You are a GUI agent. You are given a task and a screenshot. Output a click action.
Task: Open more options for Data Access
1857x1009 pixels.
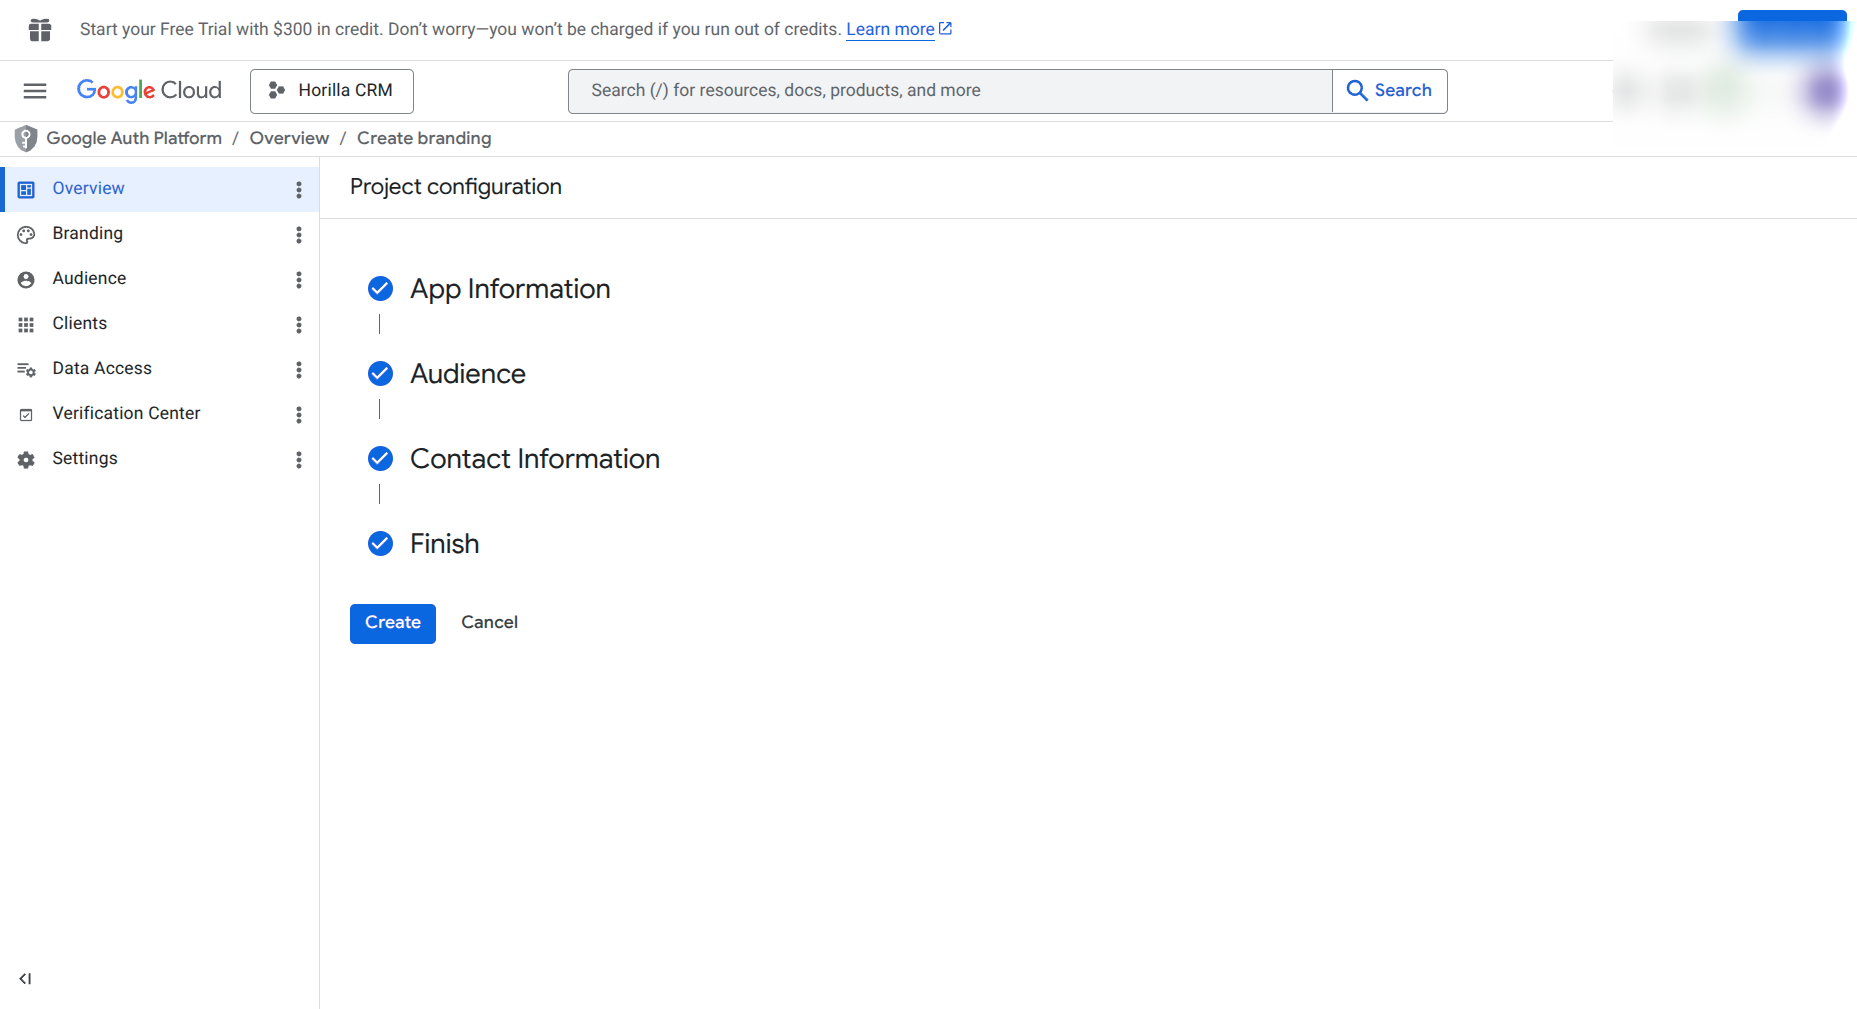tap(298, 369)
